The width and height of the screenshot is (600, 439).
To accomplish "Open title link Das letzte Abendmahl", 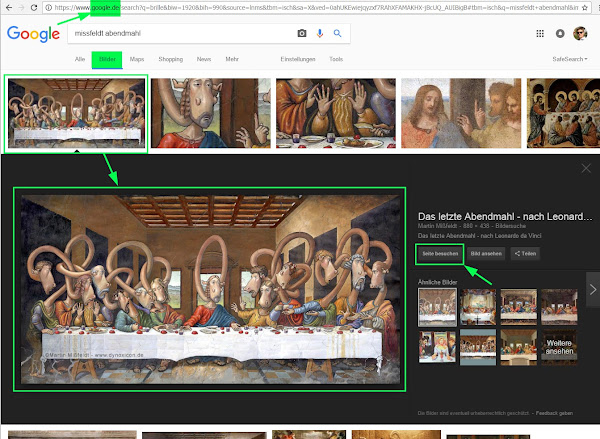I will click(x=505, y=217).
